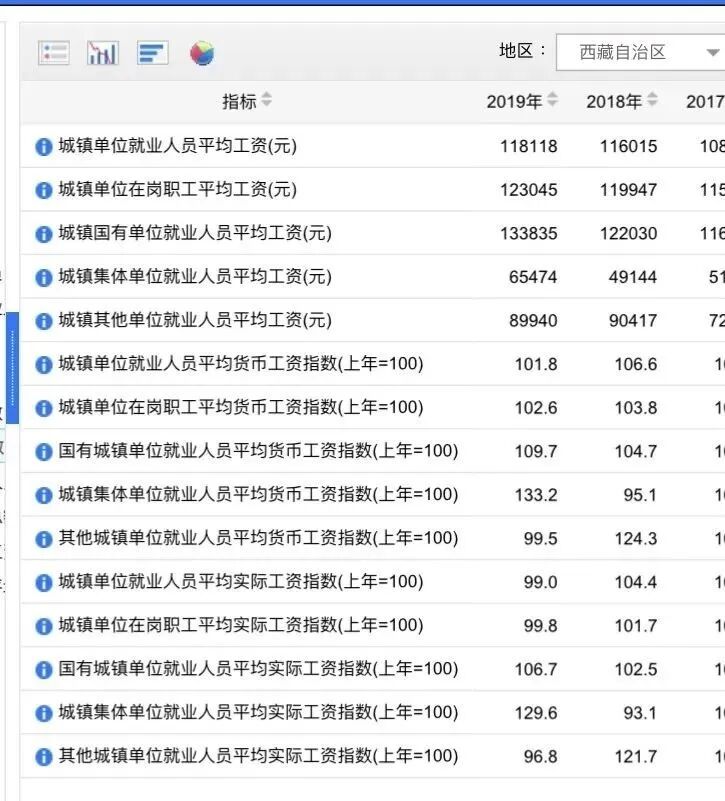This screenshot has height=801, width=725.
Task: Open info for 城镇集体单位就业人员平均实际工资指数
Action: pyautogui.click(x=44, y=714)
